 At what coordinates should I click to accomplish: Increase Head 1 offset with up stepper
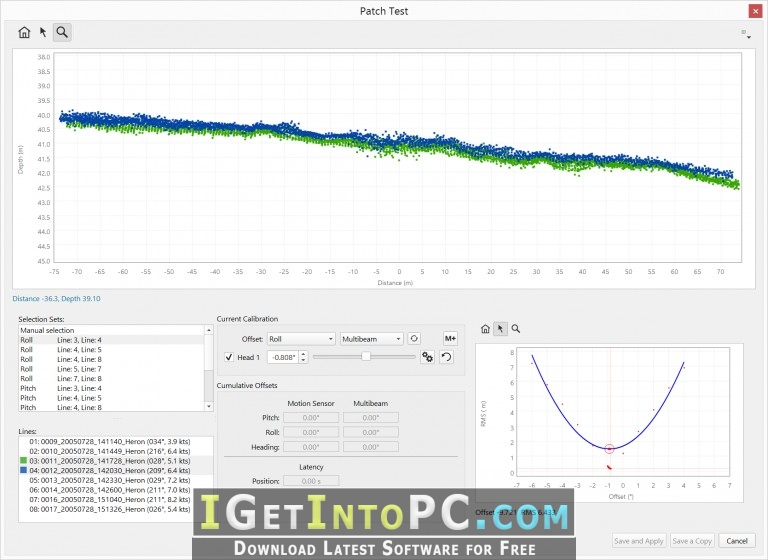[x=304, y=354]
